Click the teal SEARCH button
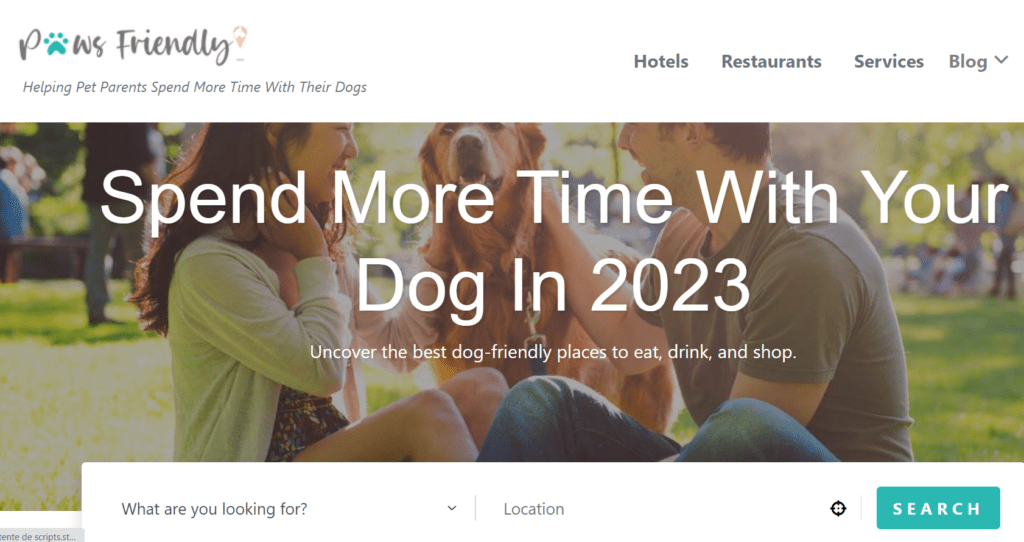1024x542 pixels. [x=938, y=508]
